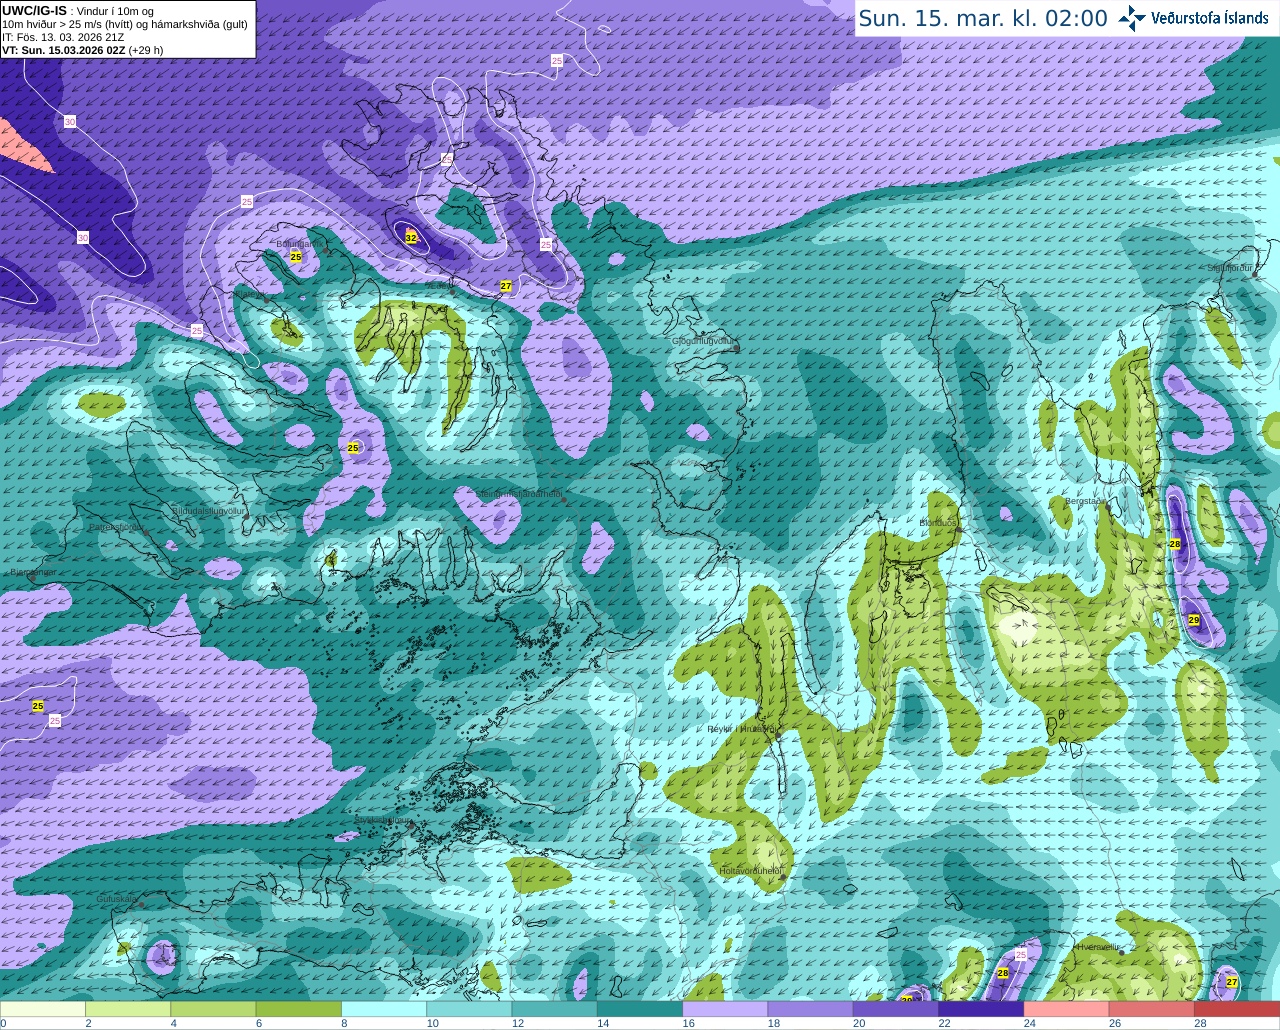Click the dark indigo 22–24 m/s legend swatch
This screenshot has height=1030, width=1280.
[x=981, y=1009]
